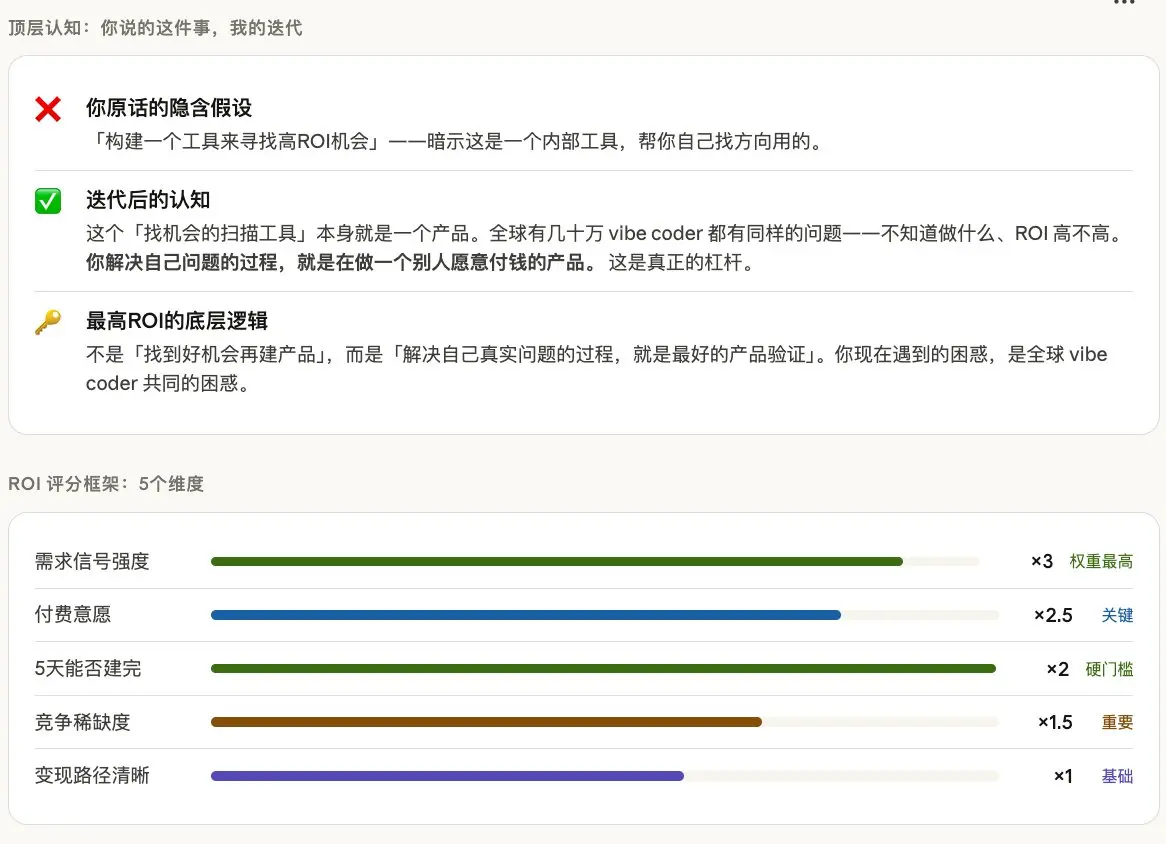The width and height of the screenshot is (1166, 844).
Task: Click the green checkmark icon
Action: coord(48,201)
